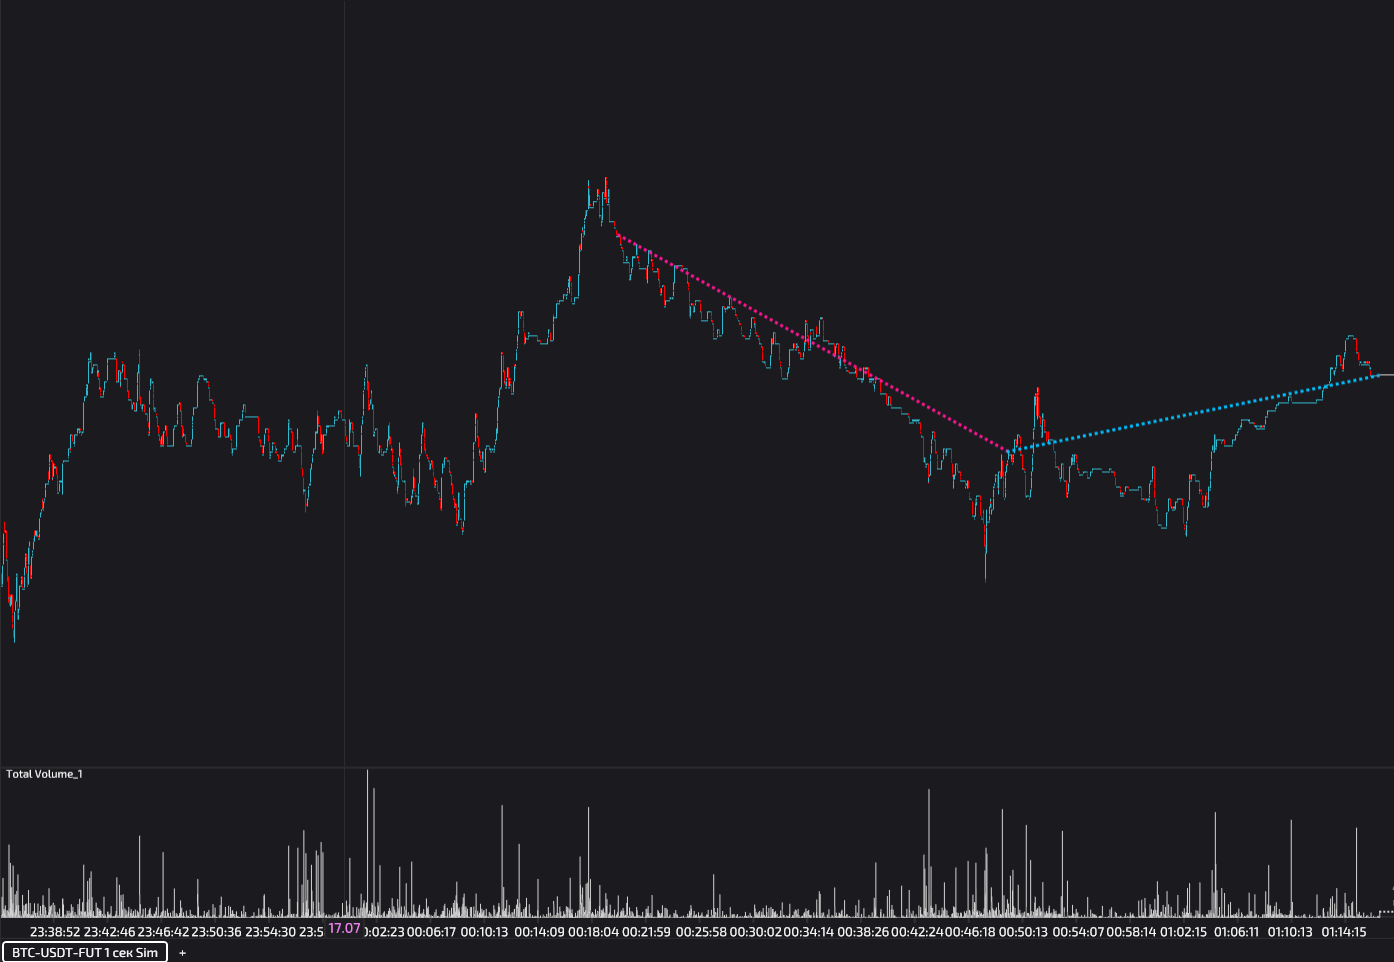Click the 00:06:17 time axis label
Viewport: 1394px width, 962px height.
[x=431, y=932]
